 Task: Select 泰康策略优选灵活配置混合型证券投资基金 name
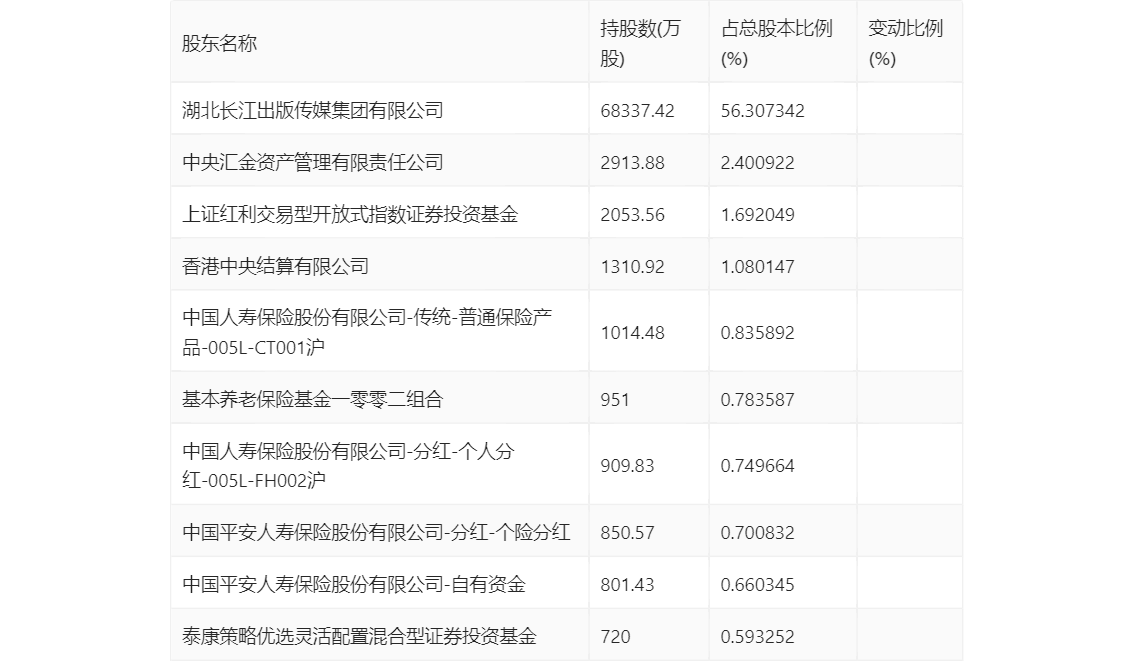(x=359, y=636)
